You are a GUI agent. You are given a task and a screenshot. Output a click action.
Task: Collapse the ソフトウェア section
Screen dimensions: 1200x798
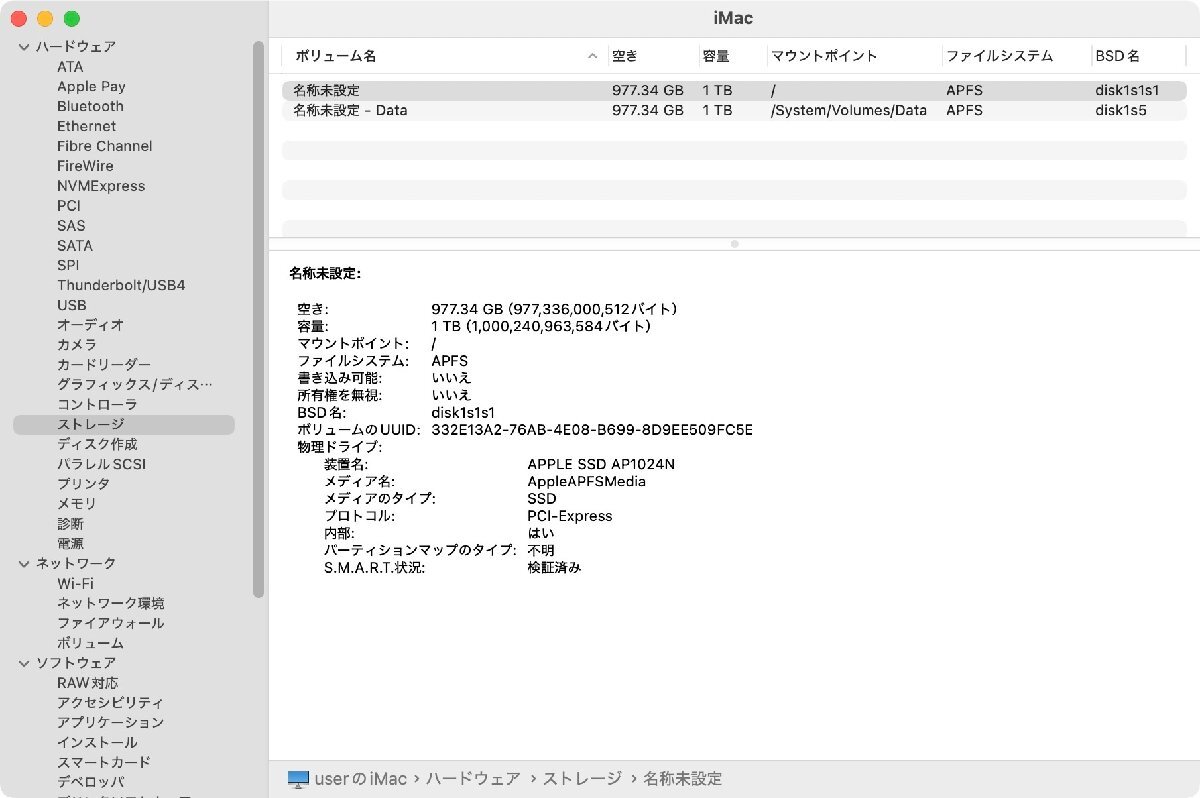[23, 662]
